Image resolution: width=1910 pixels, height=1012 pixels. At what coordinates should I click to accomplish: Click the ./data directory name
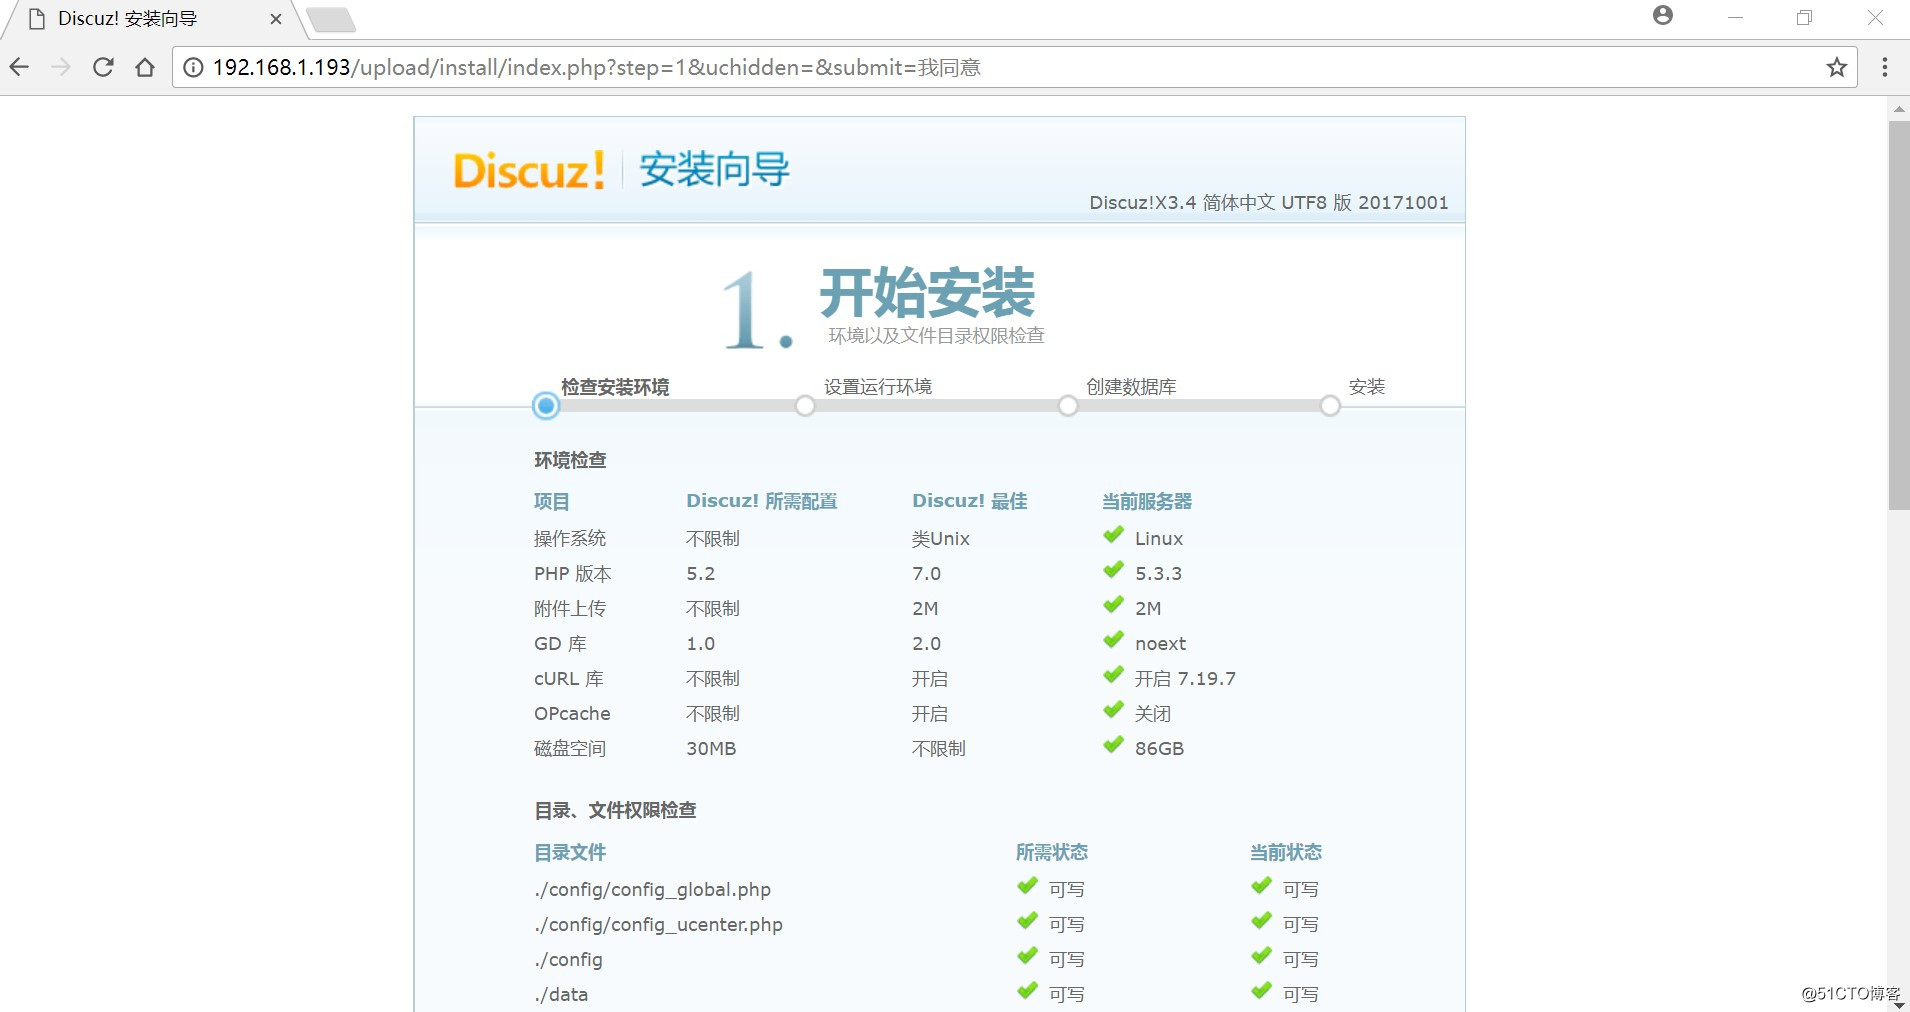[x=561, y=995]
